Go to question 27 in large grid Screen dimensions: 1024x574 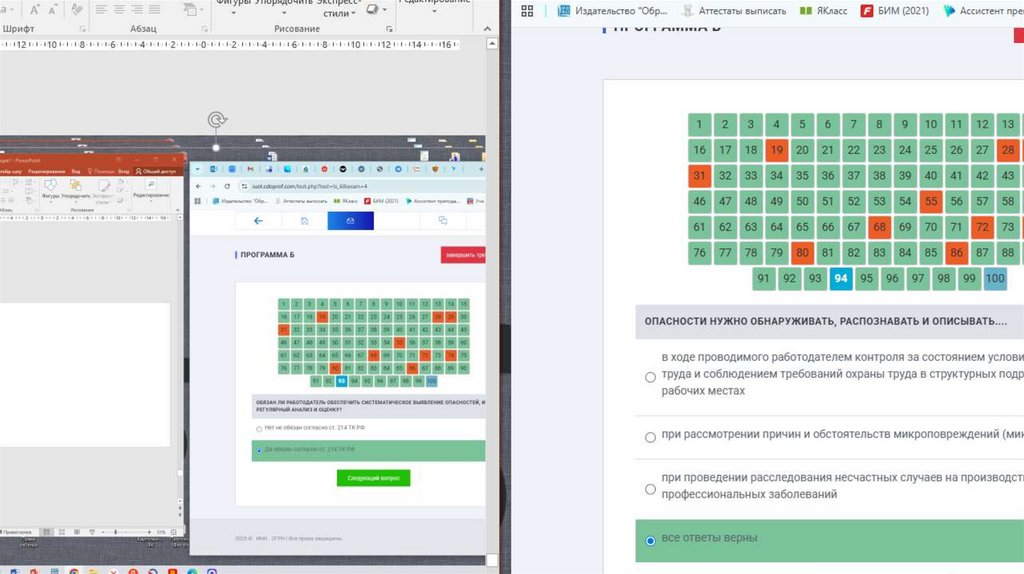pyautogui.click(x=982, y=150)
